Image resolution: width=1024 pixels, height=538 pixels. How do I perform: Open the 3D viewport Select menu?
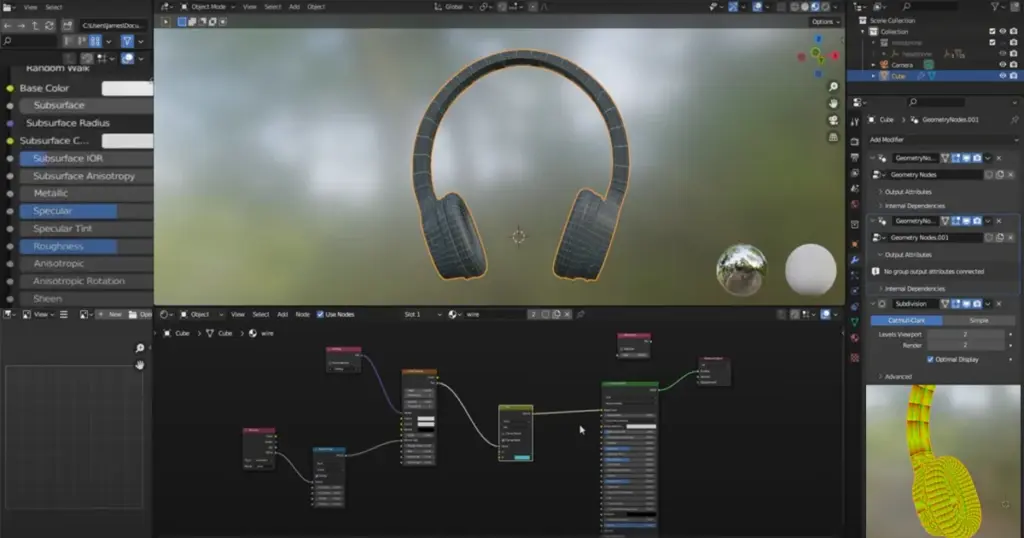pyautogui.click(x=272, y=7)
